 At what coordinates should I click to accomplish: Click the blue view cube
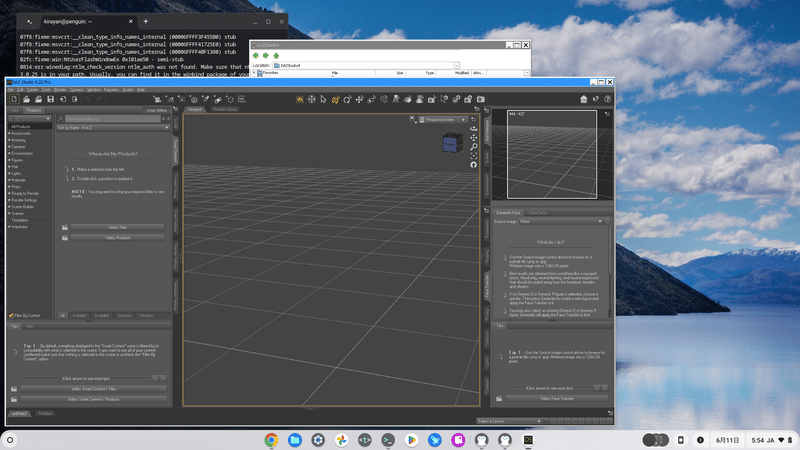coord(452,143)
